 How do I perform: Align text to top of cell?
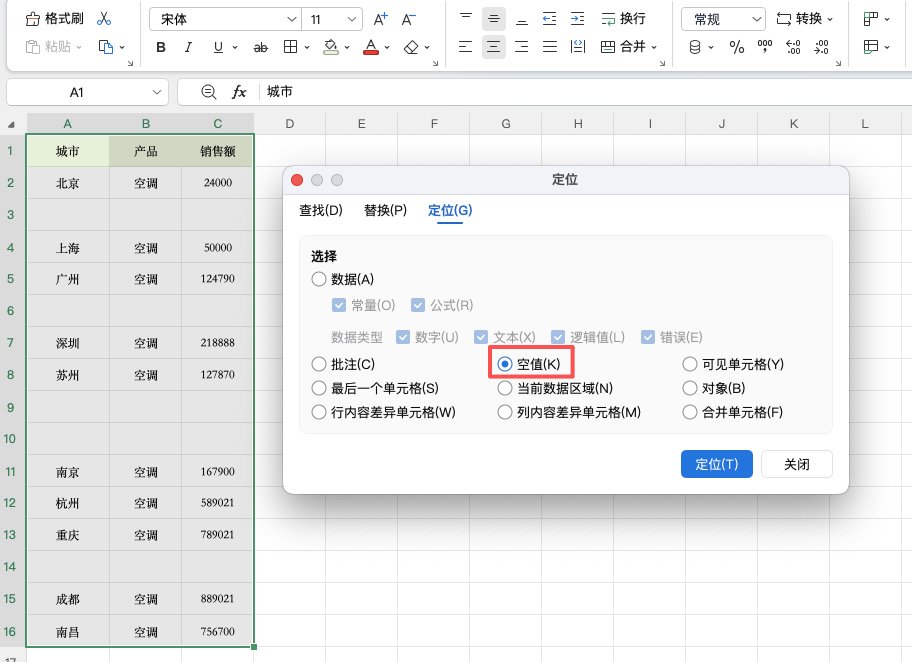pyautogui.click(x=466, y=19)
